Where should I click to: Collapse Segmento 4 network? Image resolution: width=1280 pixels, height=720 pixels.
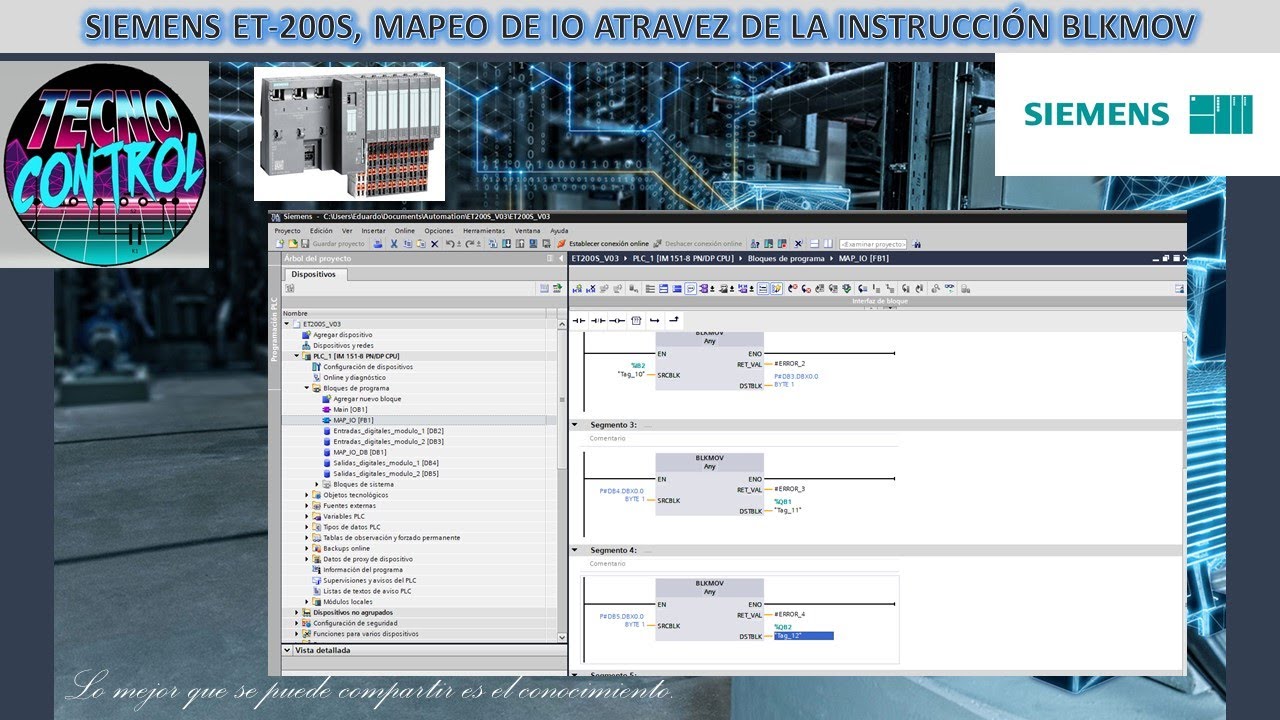pos(575,550)
